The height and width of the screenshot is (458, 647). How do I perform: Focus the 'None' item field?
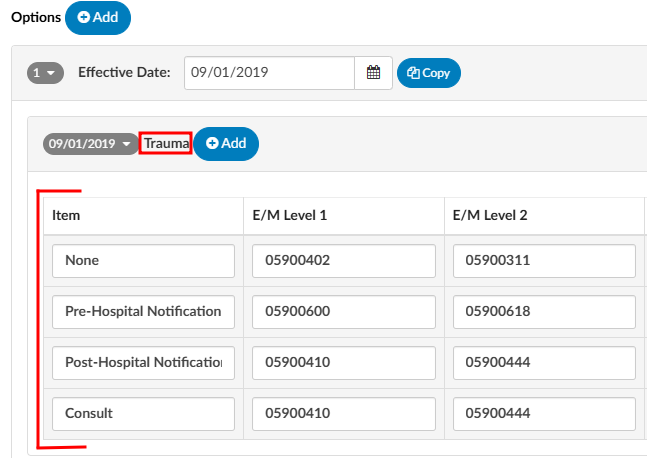[x=143, y=261]
